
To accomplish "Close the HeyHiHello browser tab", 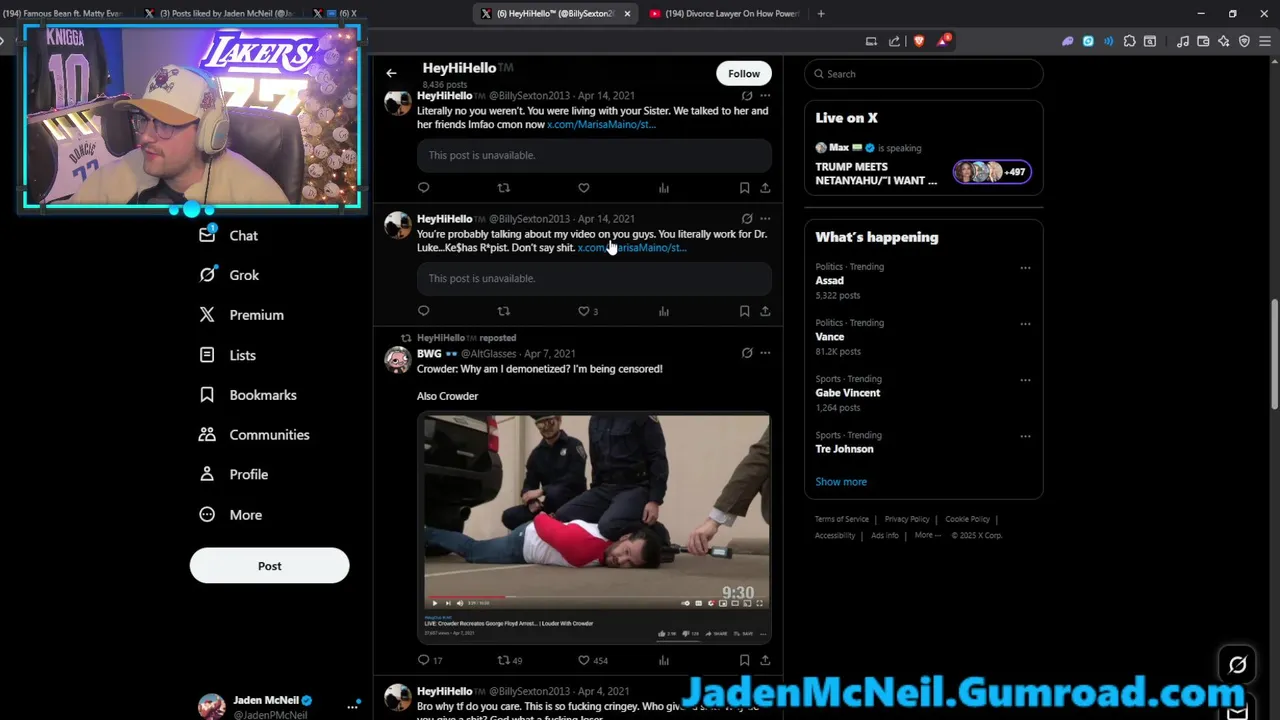I will 627,14.
